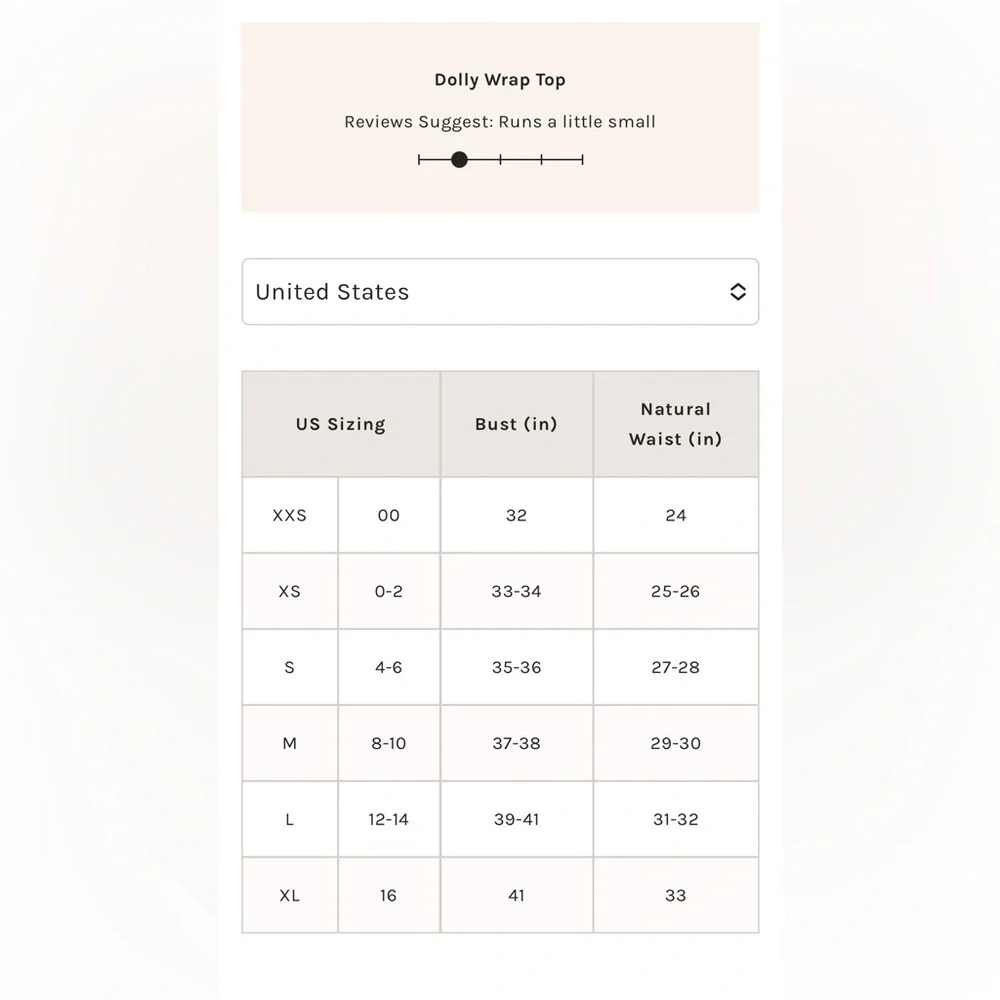Click the up-down chevron icon in selector
The image size is (1000, 1000).
pos(738,291)
